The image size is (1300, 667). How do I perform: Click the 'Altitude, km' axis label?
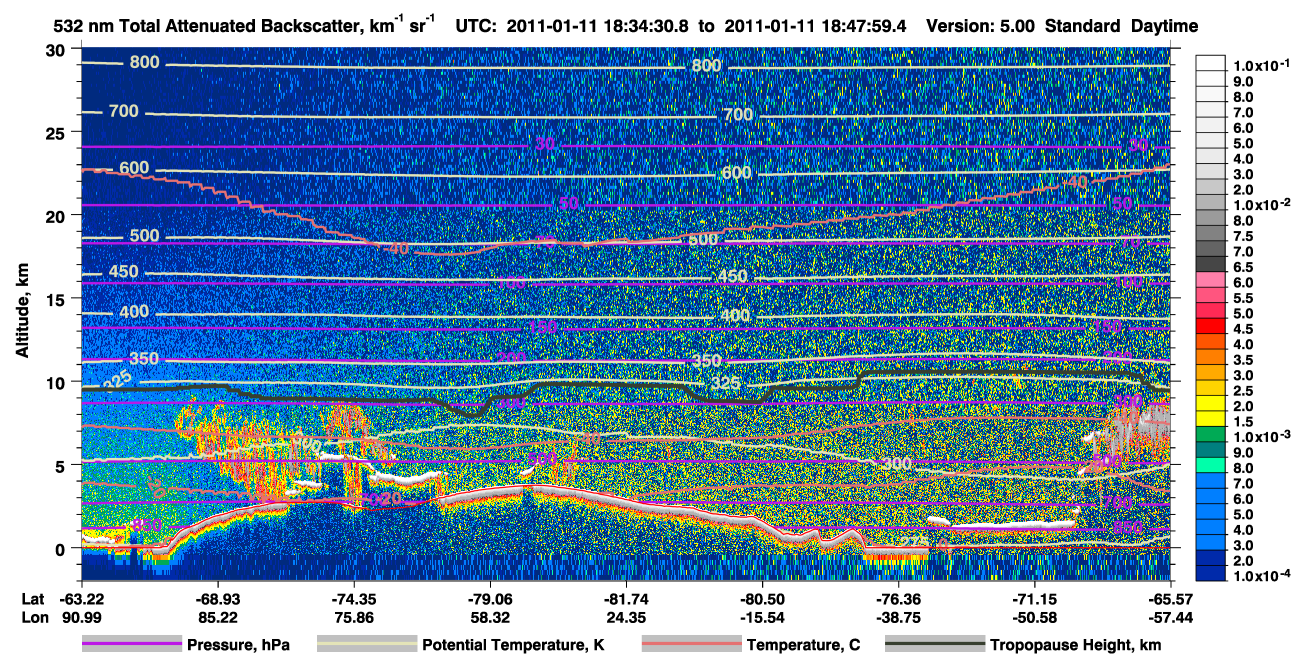click(x=21, y=311)
